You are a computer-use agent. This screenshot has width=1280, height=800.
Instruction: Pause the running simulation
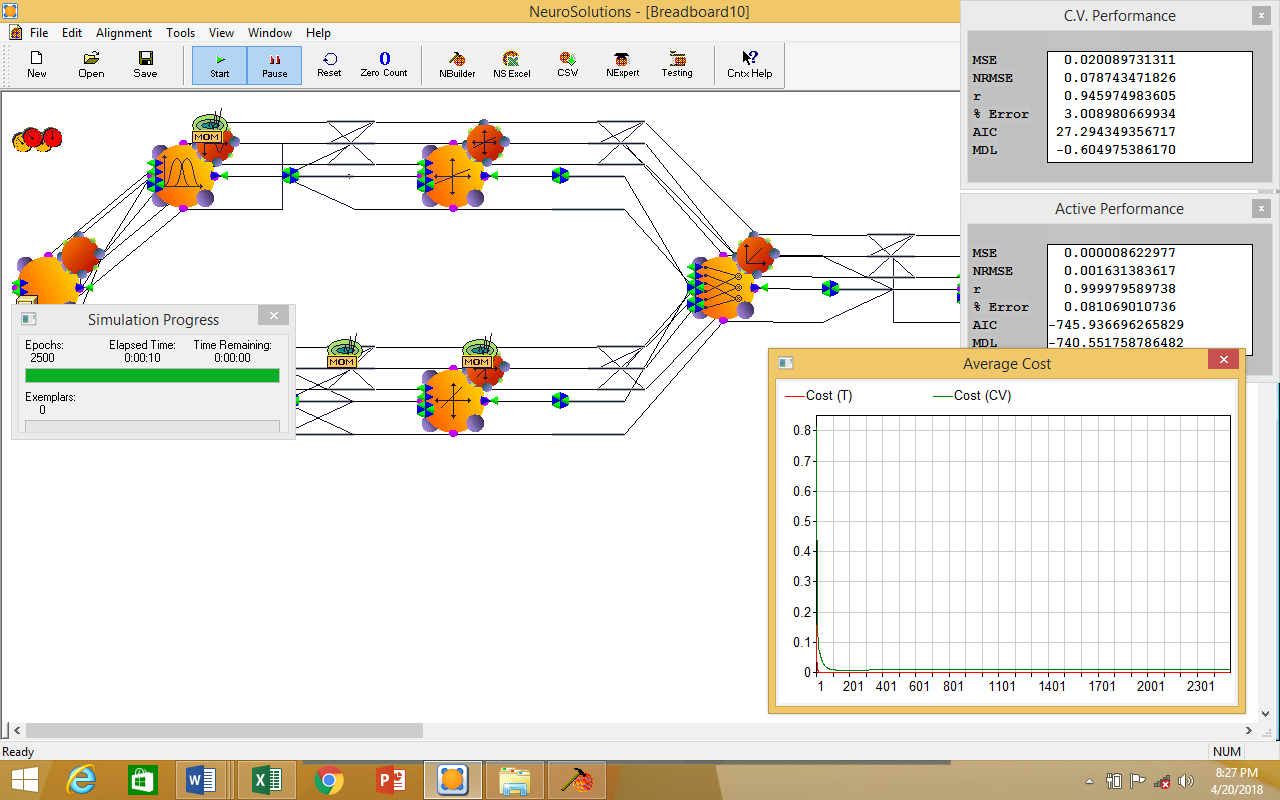(274, 65)
